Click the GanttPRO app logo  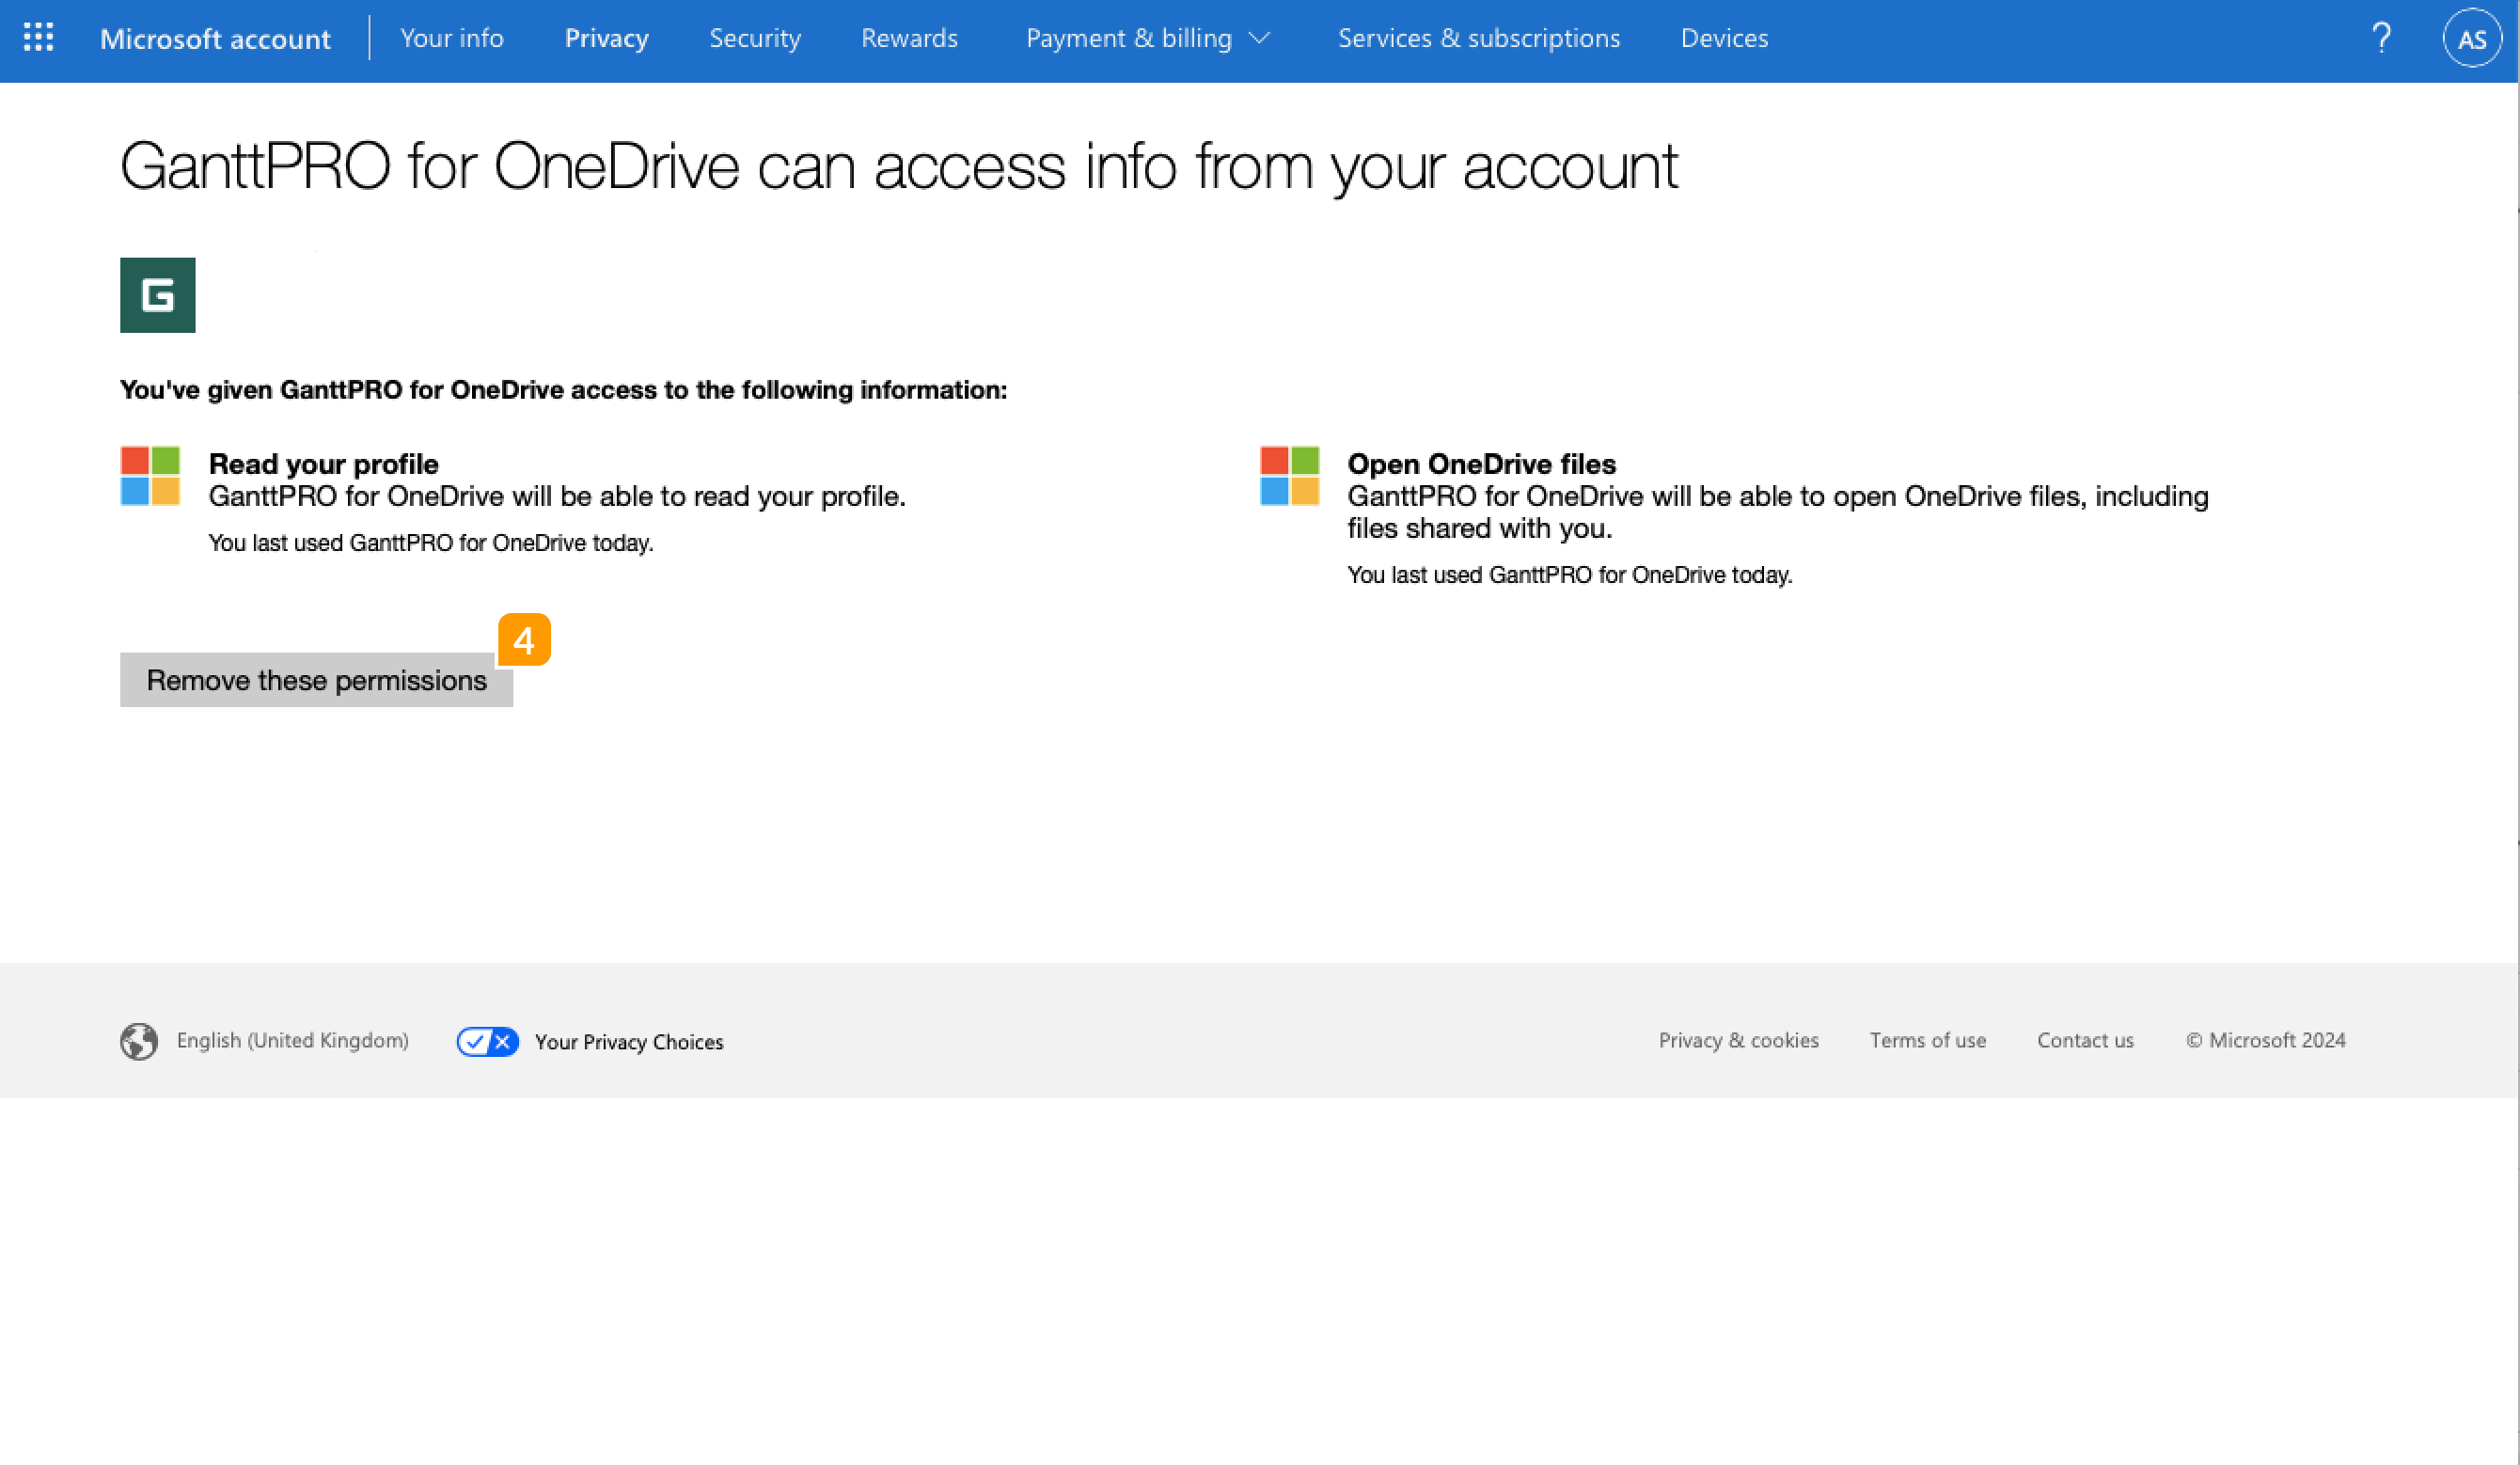pos(158,295)
